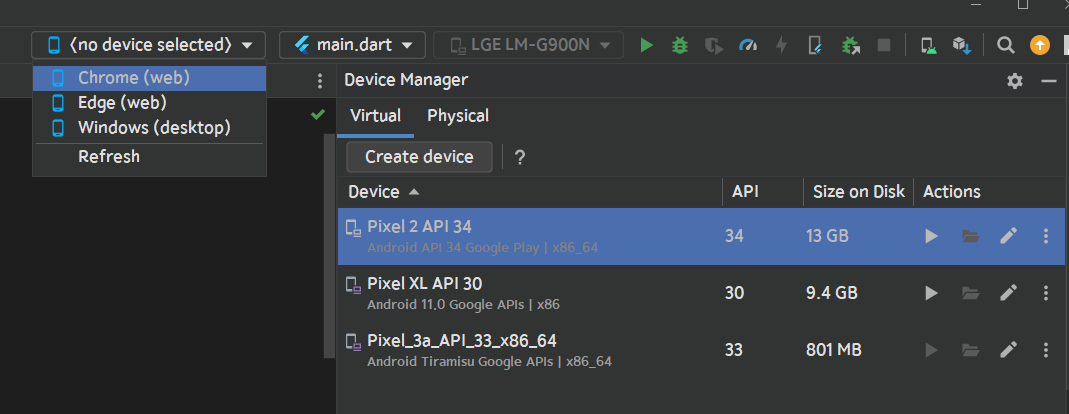The image size is (1069, 414).
Task: Click the help question mark icon
Action: [520, 158]
